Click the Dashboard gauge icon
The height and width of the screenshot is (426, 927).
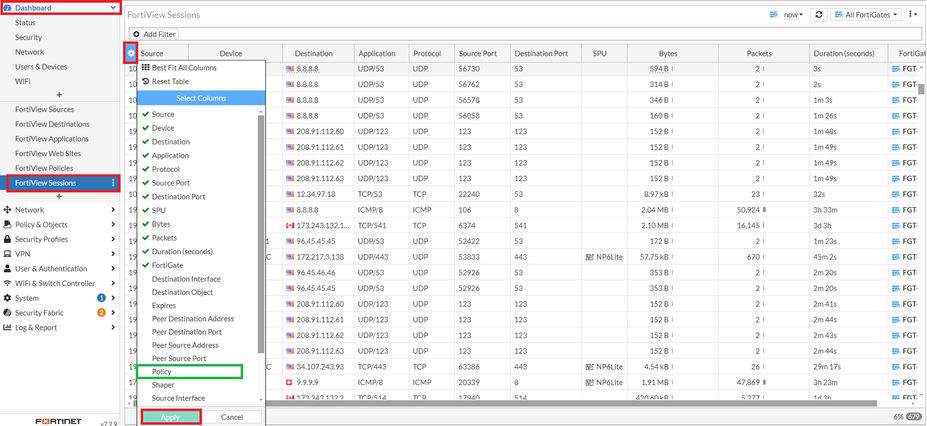[8, 8]
